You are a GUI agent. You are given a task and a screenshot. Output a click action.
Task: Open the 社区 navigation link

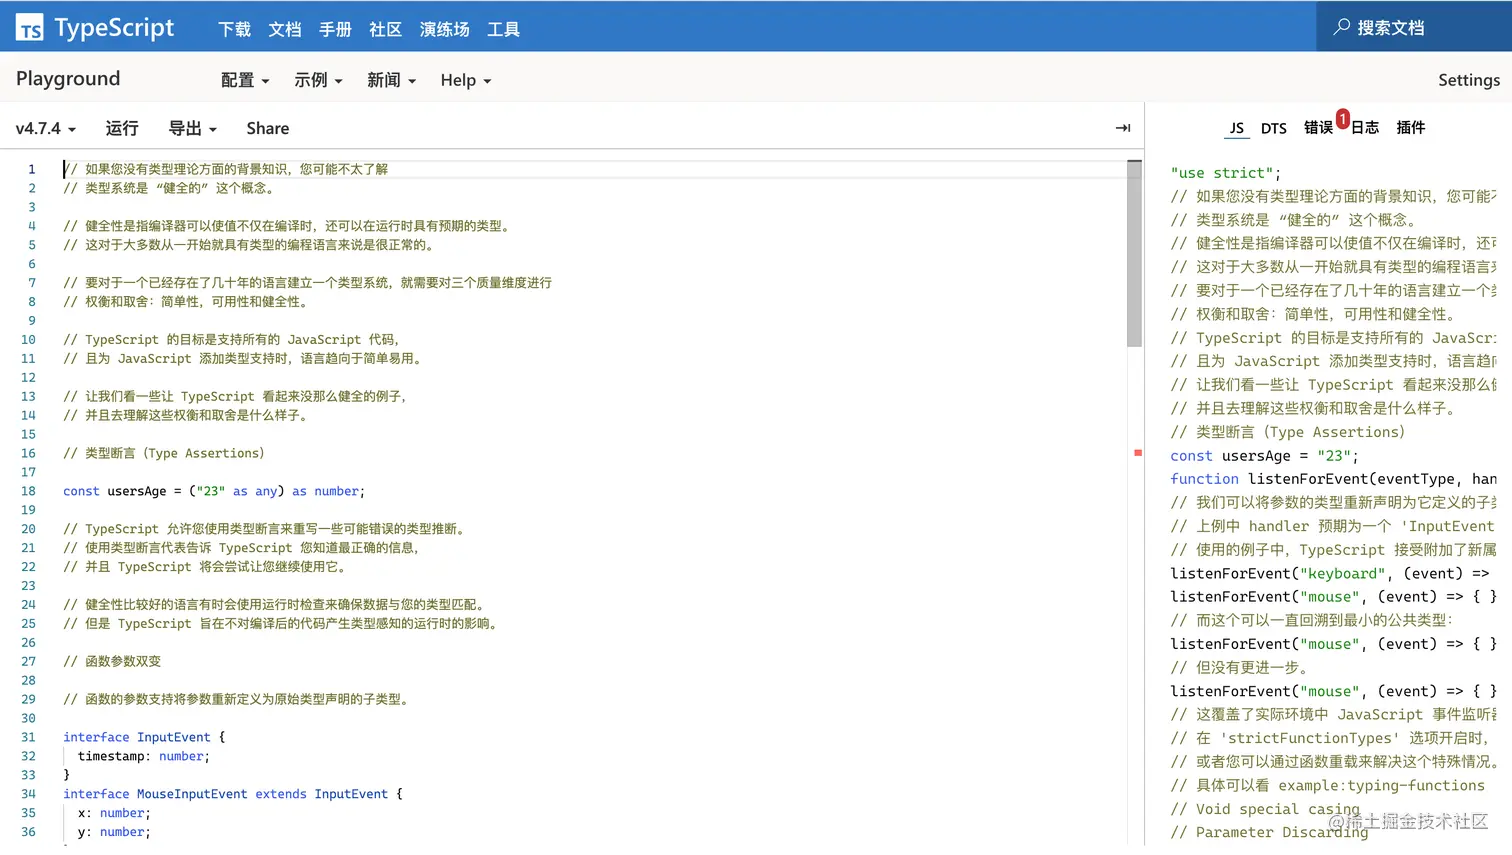click(385, 30)
